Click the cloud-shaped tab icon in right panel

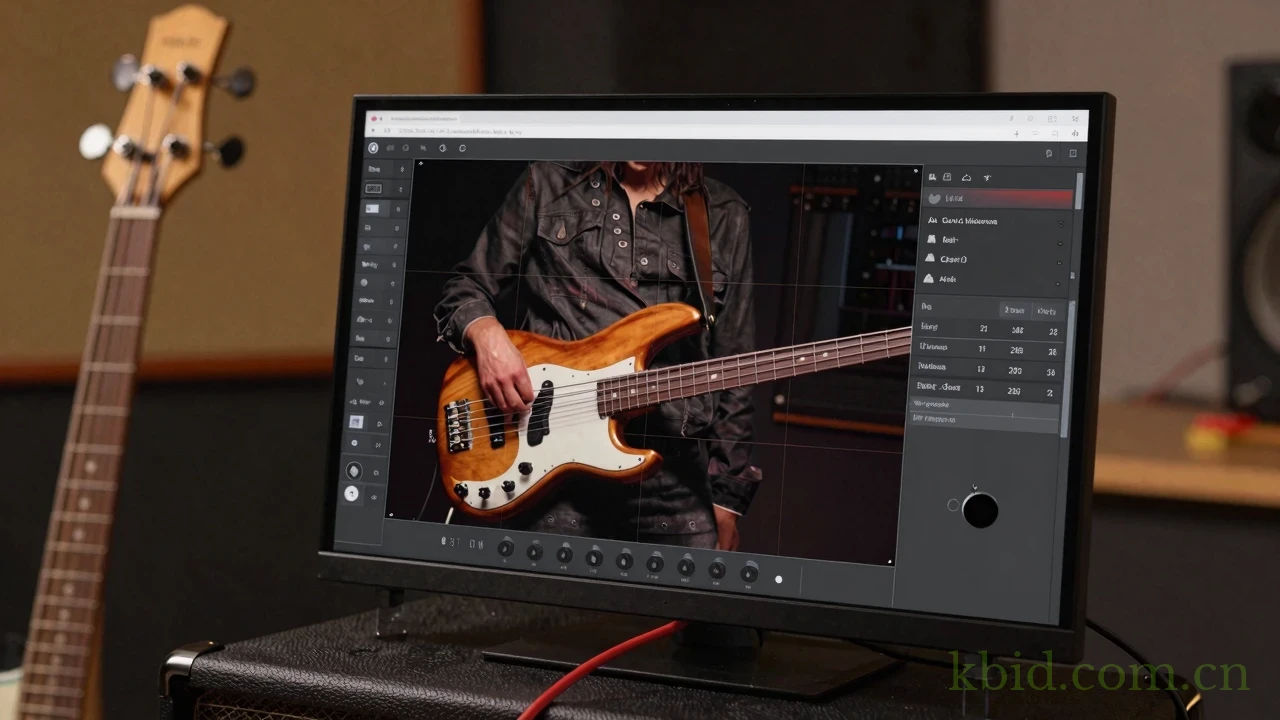click(x=966, y=177)
